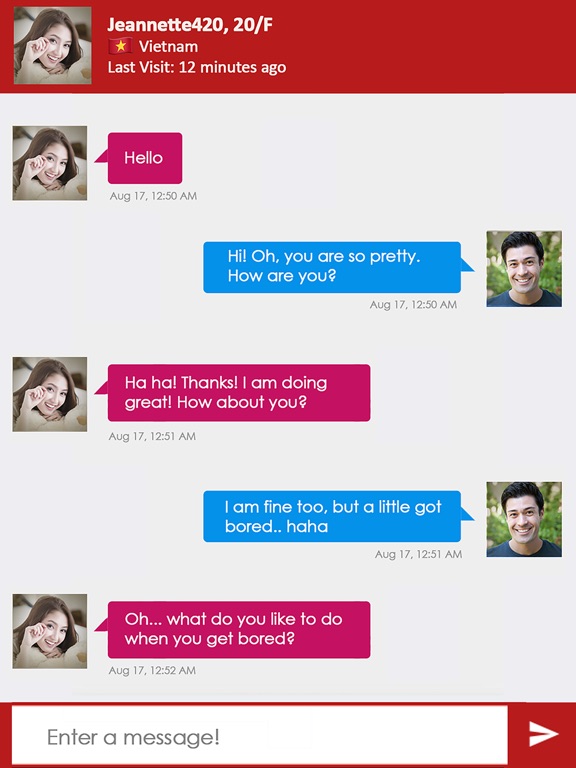Click 'Last Visit: 12 minutes ago' text
The image size is (576, 768).
coord(197,67)
